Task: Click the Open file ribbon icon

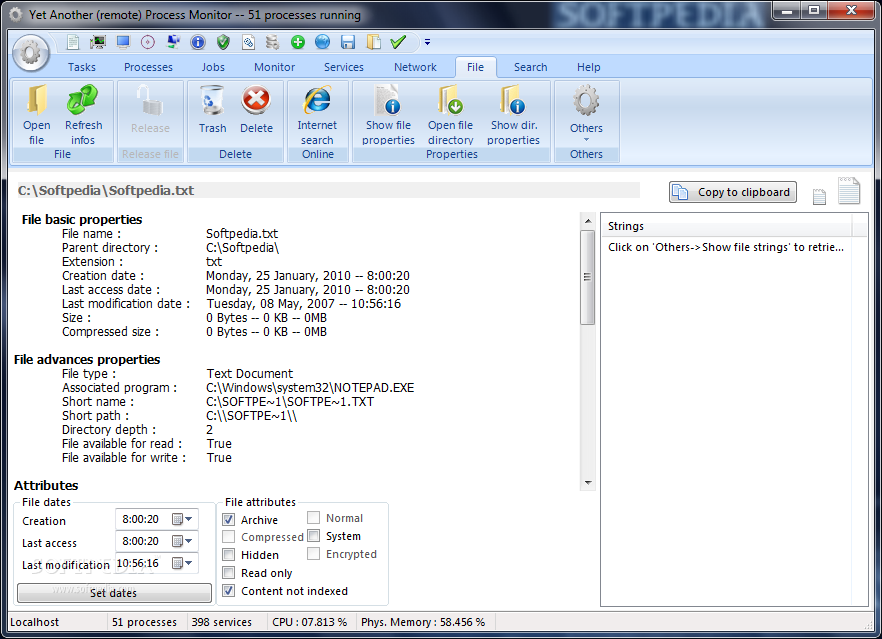Action: (37, 115)
